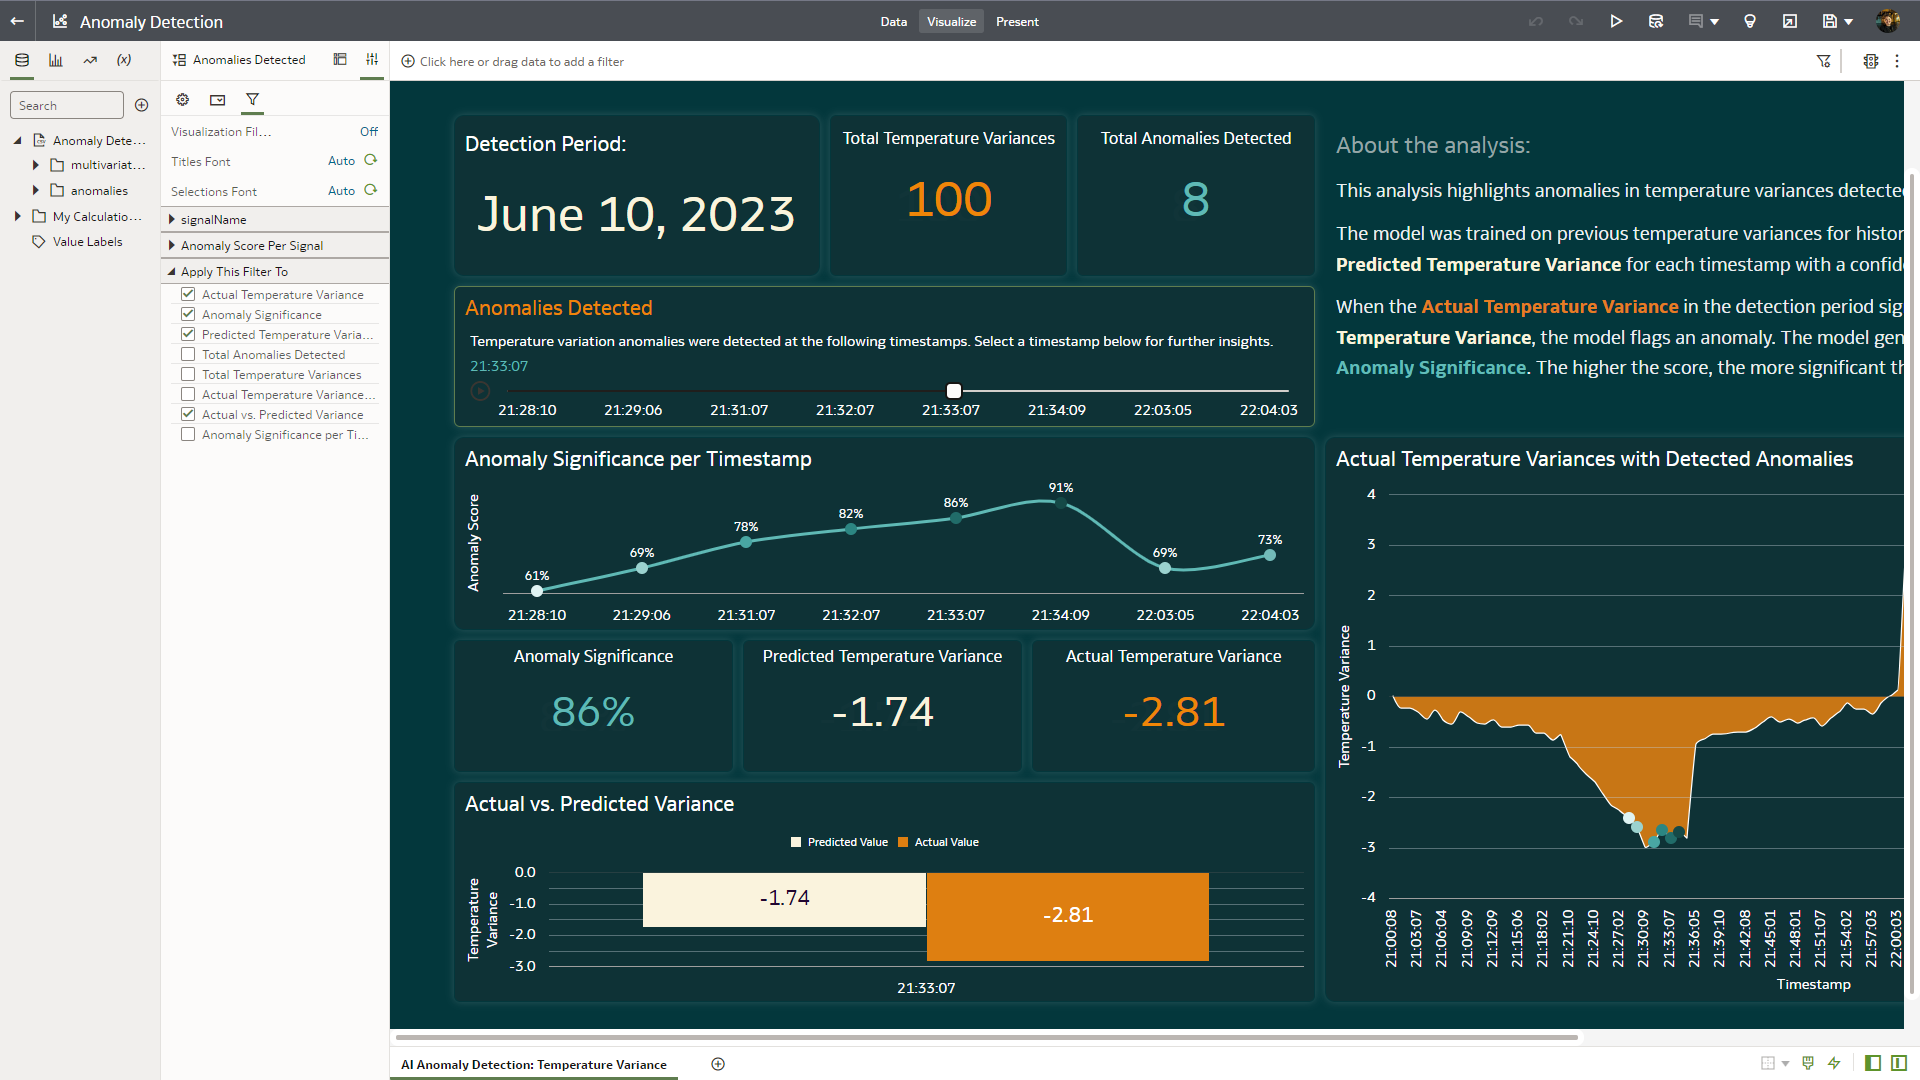Open canvas properties with the brush icon
The height and width of the screenshot is (1080, 1920).
[1806, 1064]
